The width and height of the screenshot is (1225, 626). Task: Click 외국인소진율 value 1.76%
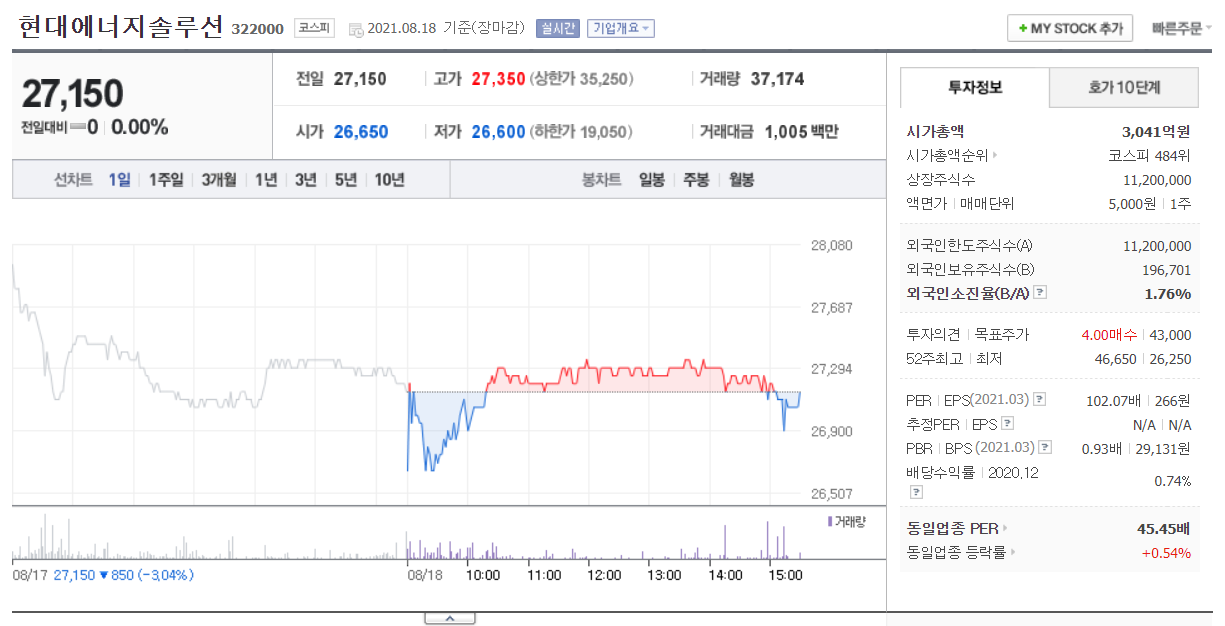point(1168,293)
